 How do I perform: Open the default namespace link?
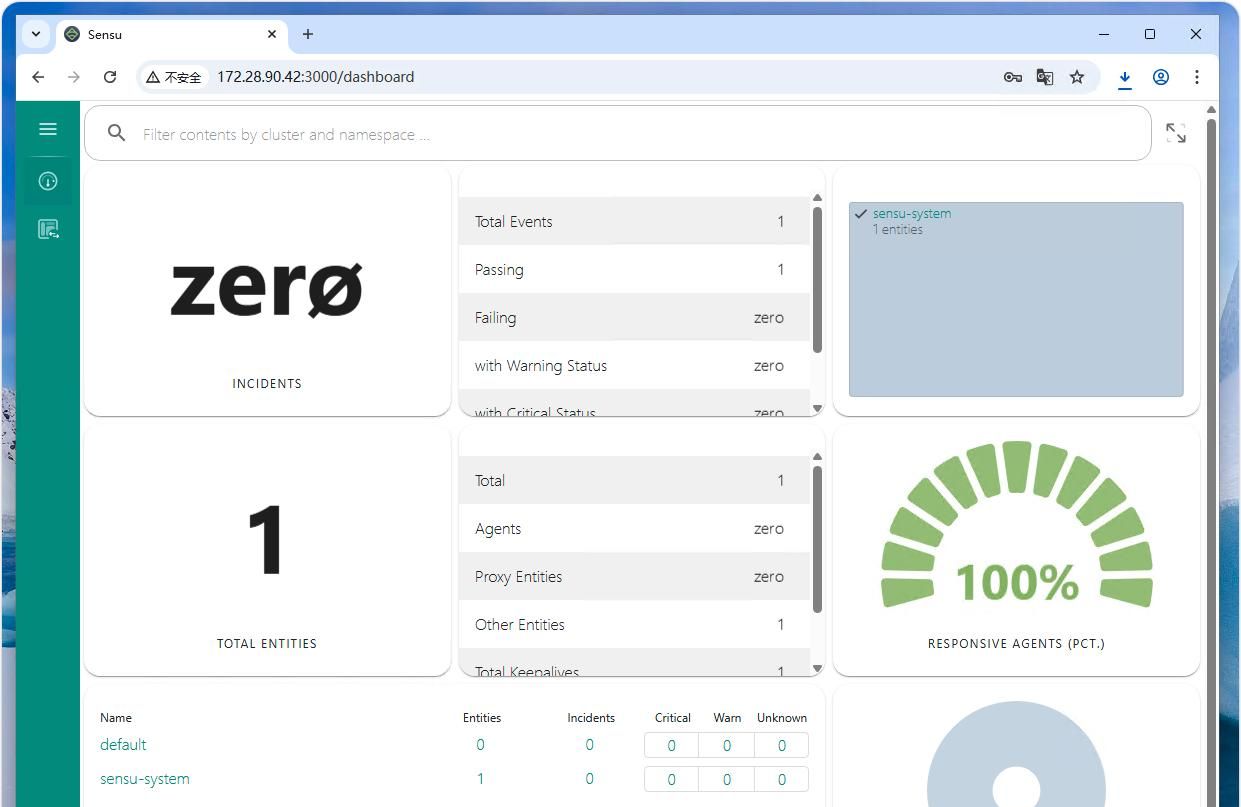[x=123, y=744]
